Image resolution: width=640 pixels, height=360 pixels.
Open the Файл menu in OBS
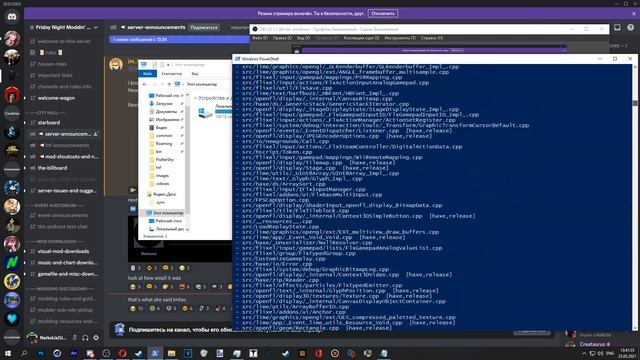tap(260, 38)
